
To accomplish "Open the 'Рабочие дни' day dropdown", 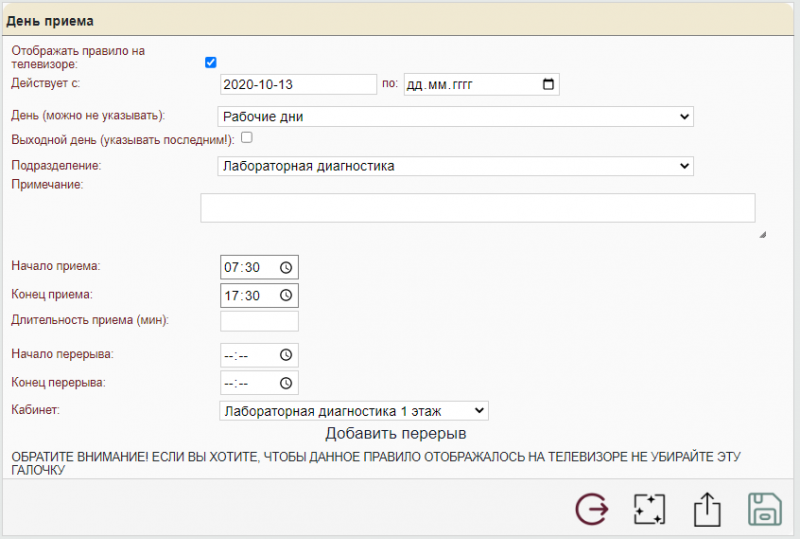I will click(x=455, y=117).
